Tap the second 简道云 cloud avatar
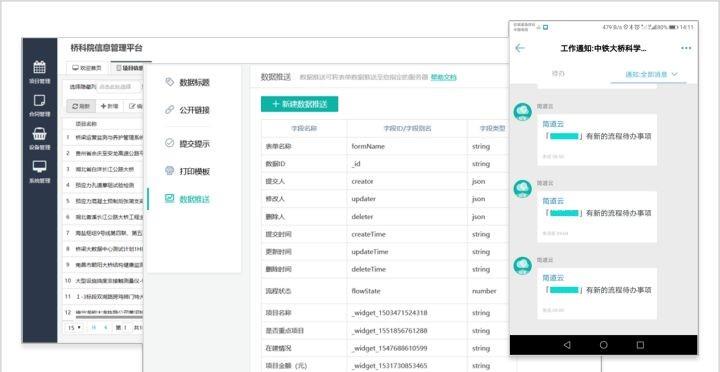The width and height of the screenshot is (720, 372). (x=523, y=189)
